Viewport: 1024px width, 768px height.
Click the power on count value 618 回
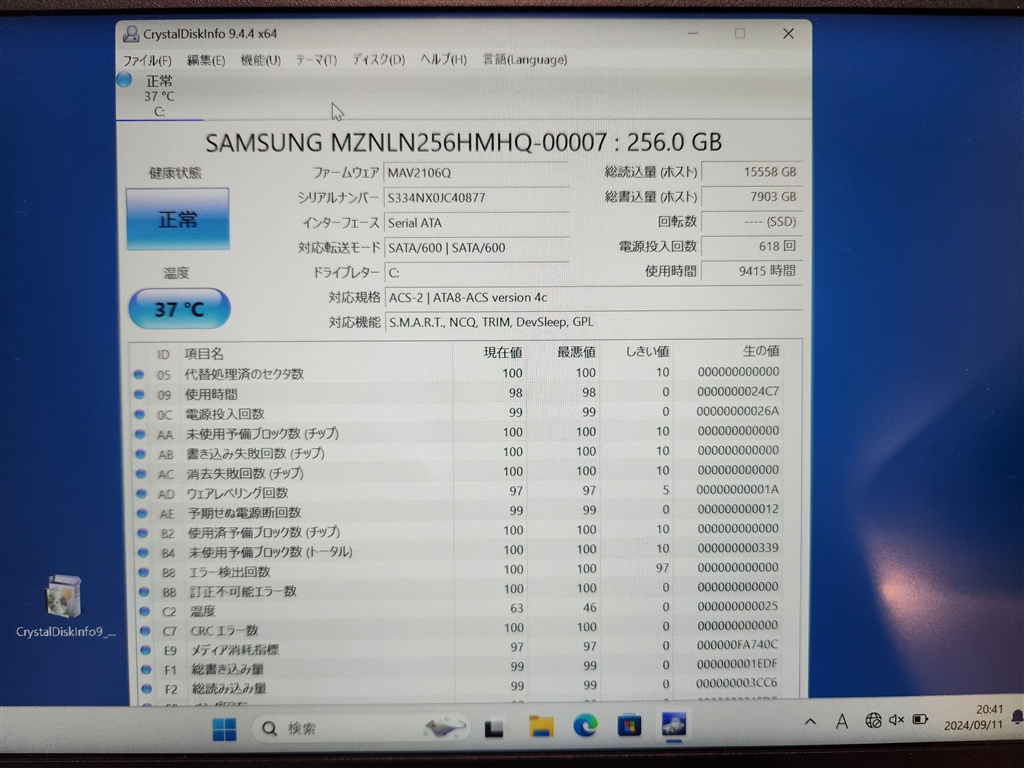751,246
